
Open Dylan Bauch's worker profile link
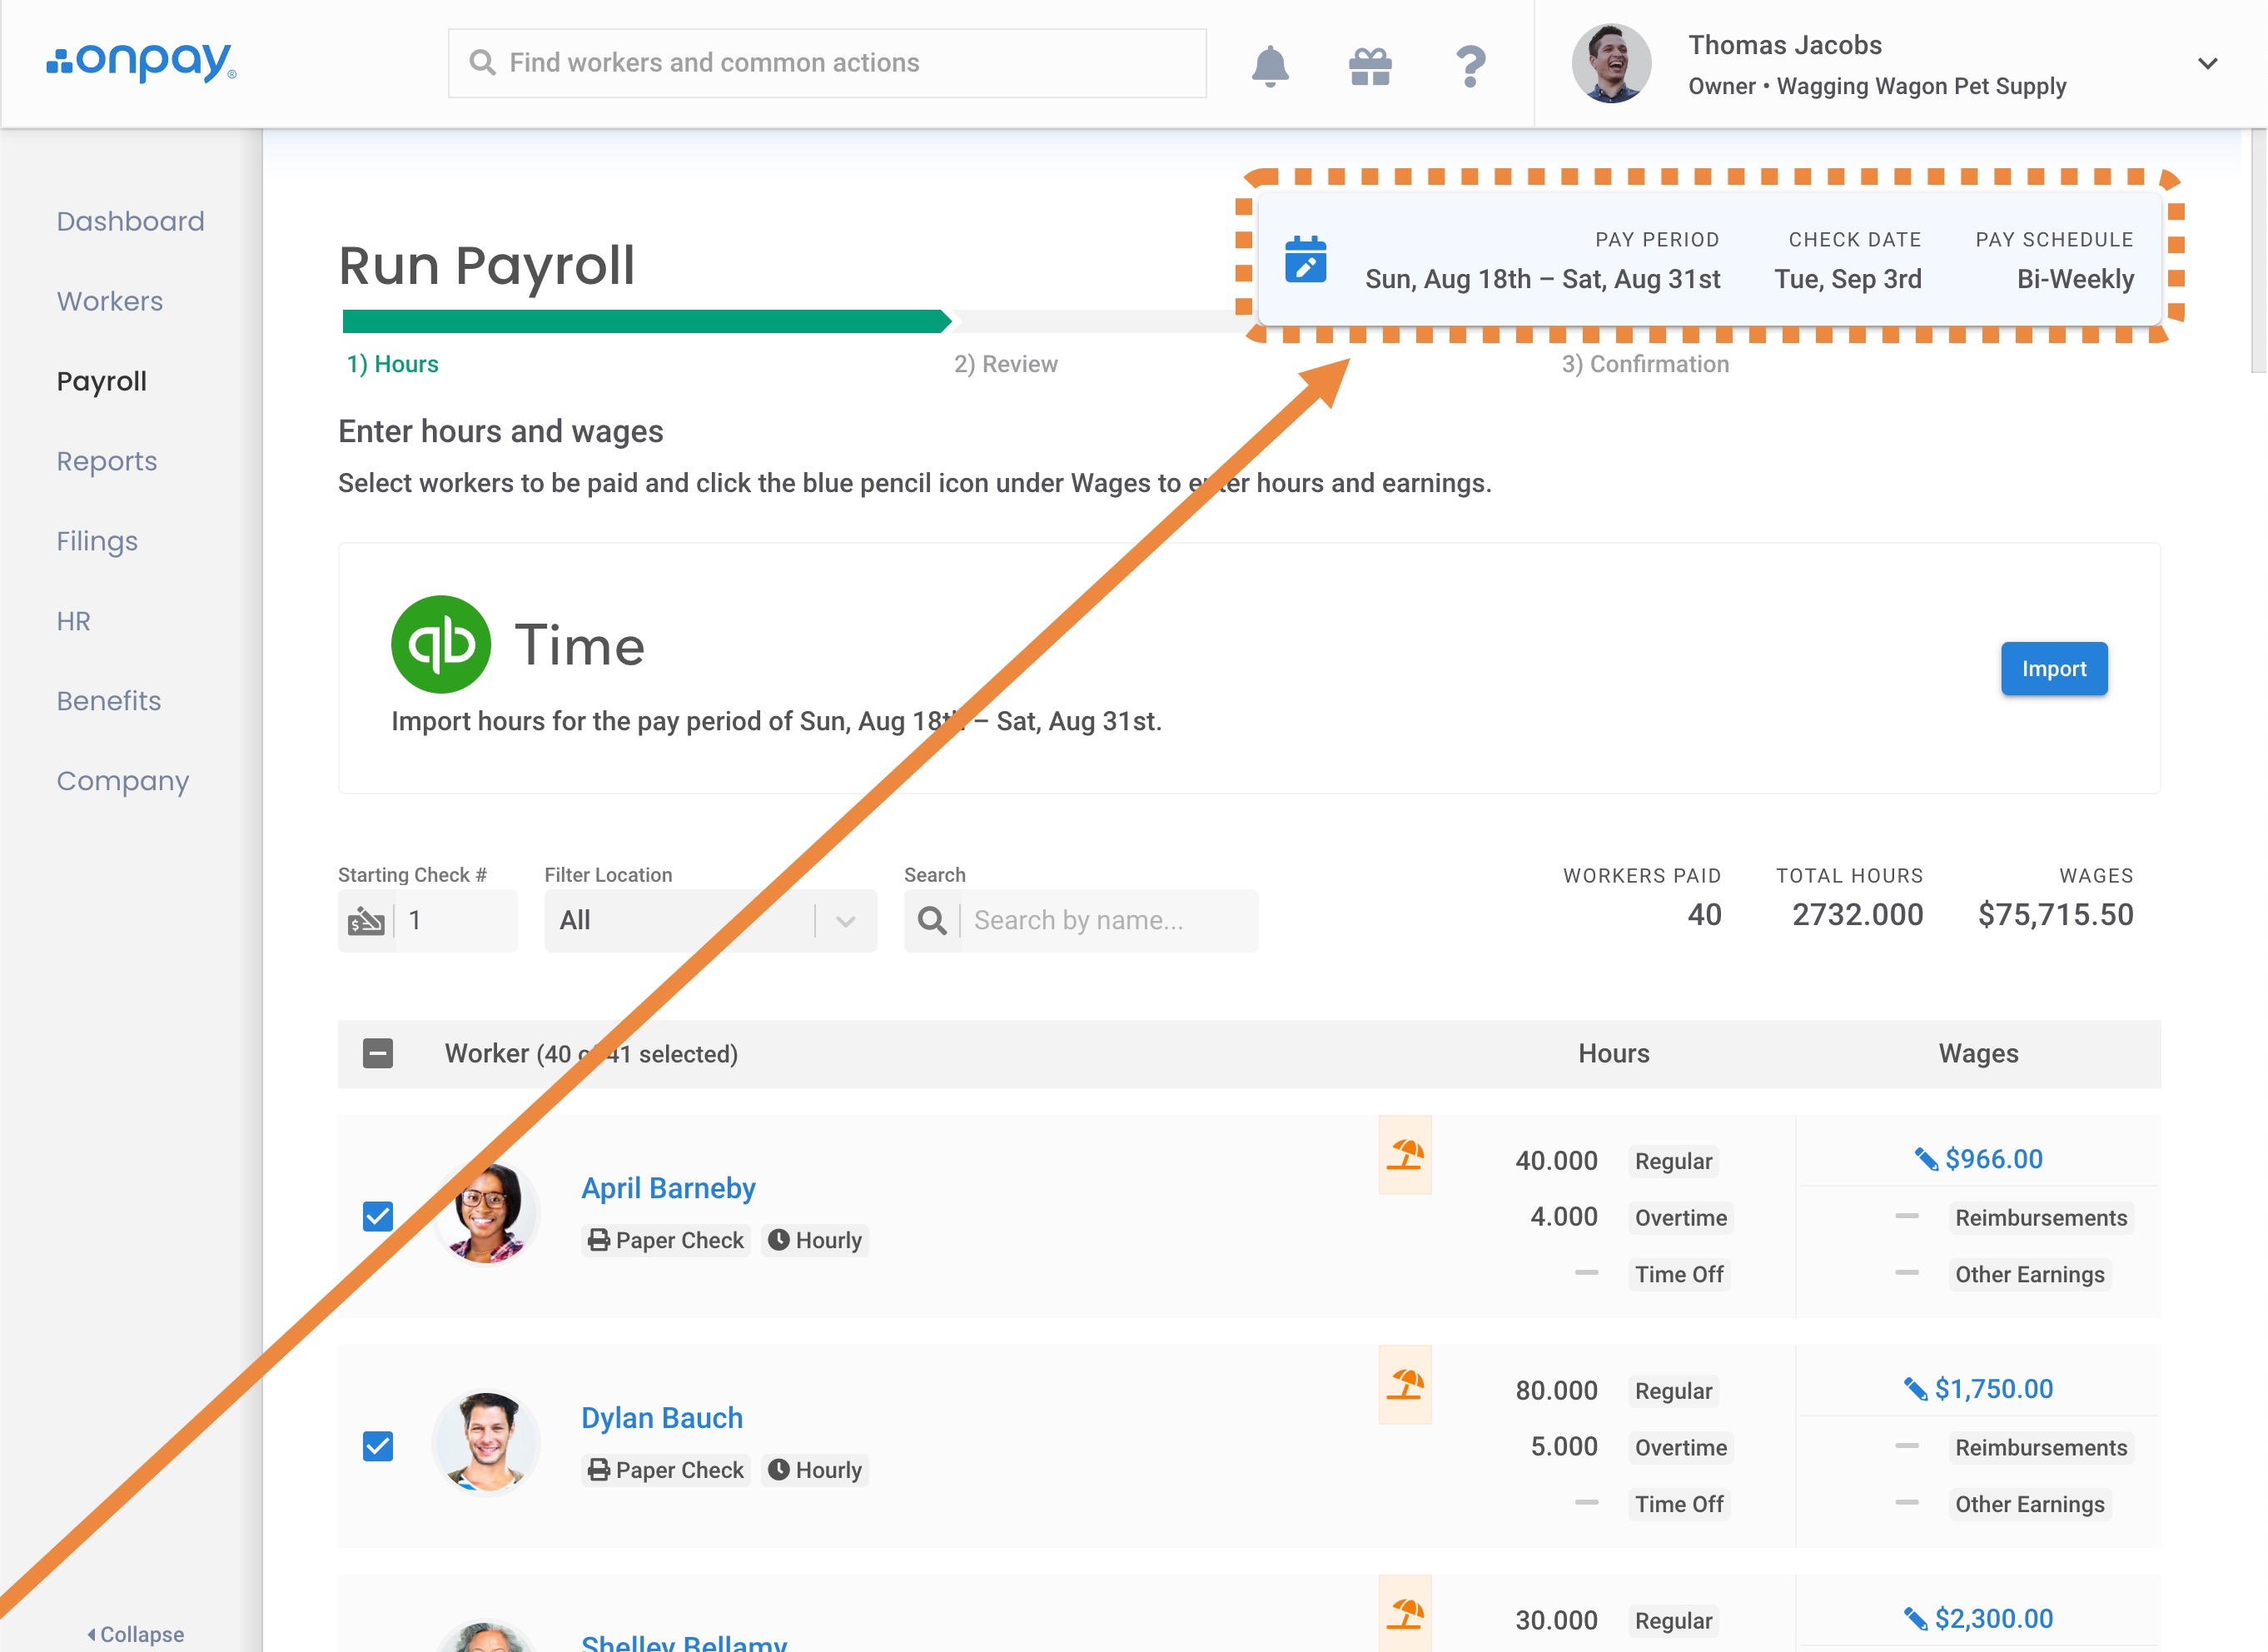[x=662, y=1418]
